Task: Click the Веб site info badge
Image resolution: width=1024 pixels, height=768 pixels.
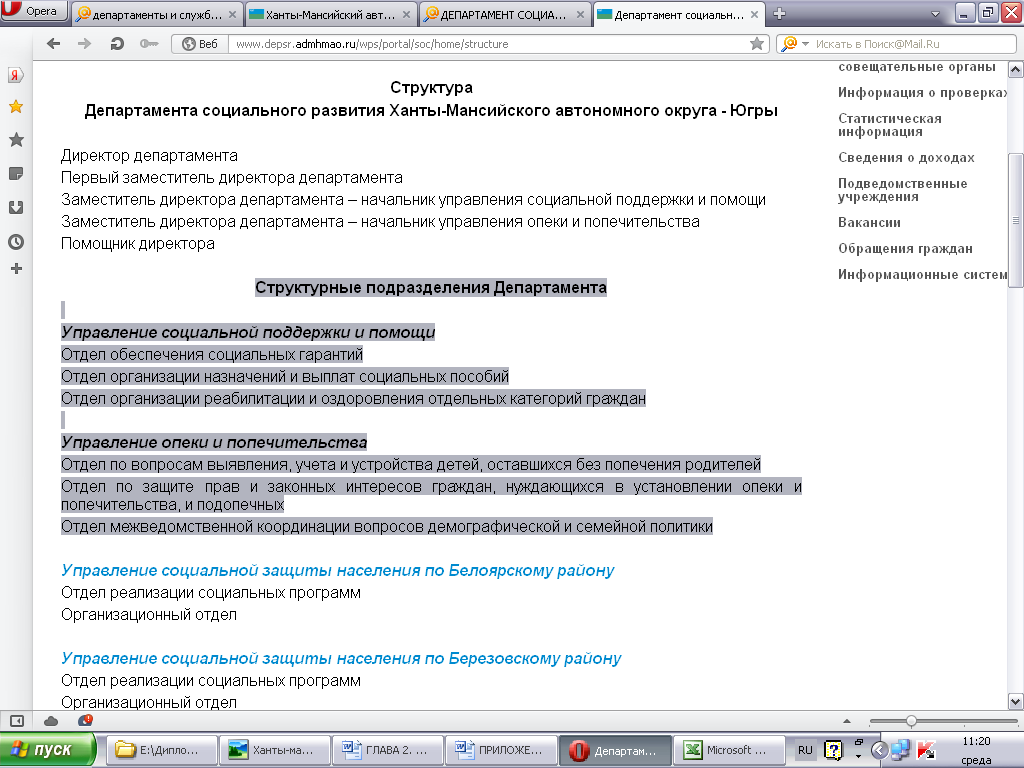Action: (x=200, y=44)
